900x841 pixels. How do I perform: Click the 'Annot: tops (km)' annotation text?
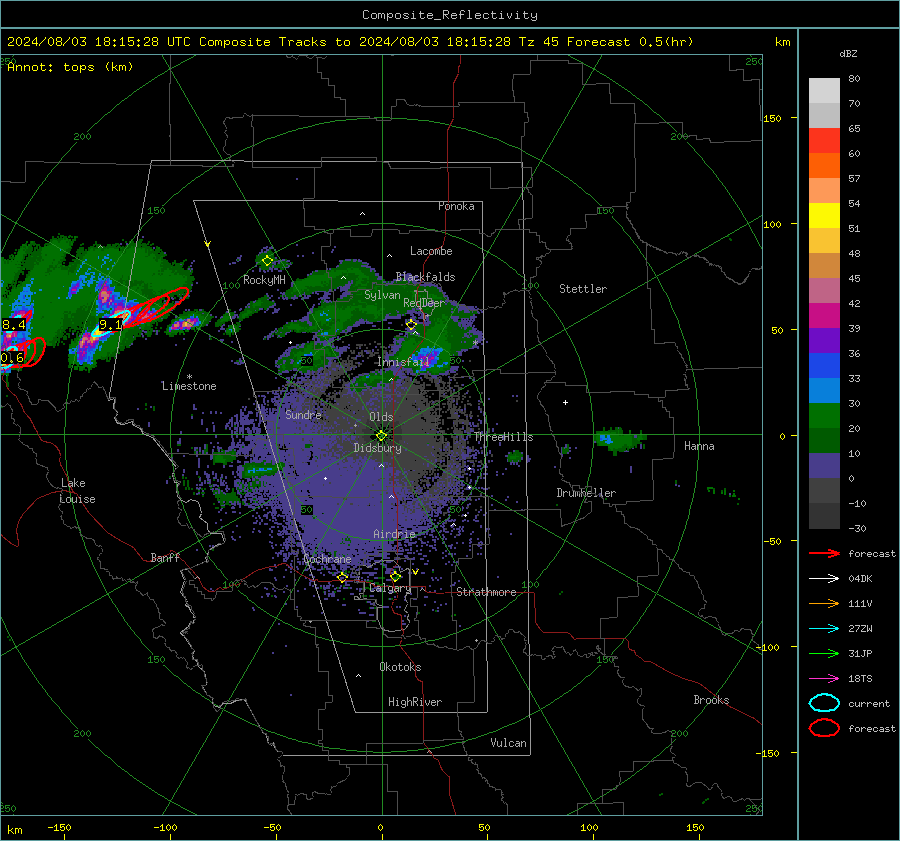point(70,67)
